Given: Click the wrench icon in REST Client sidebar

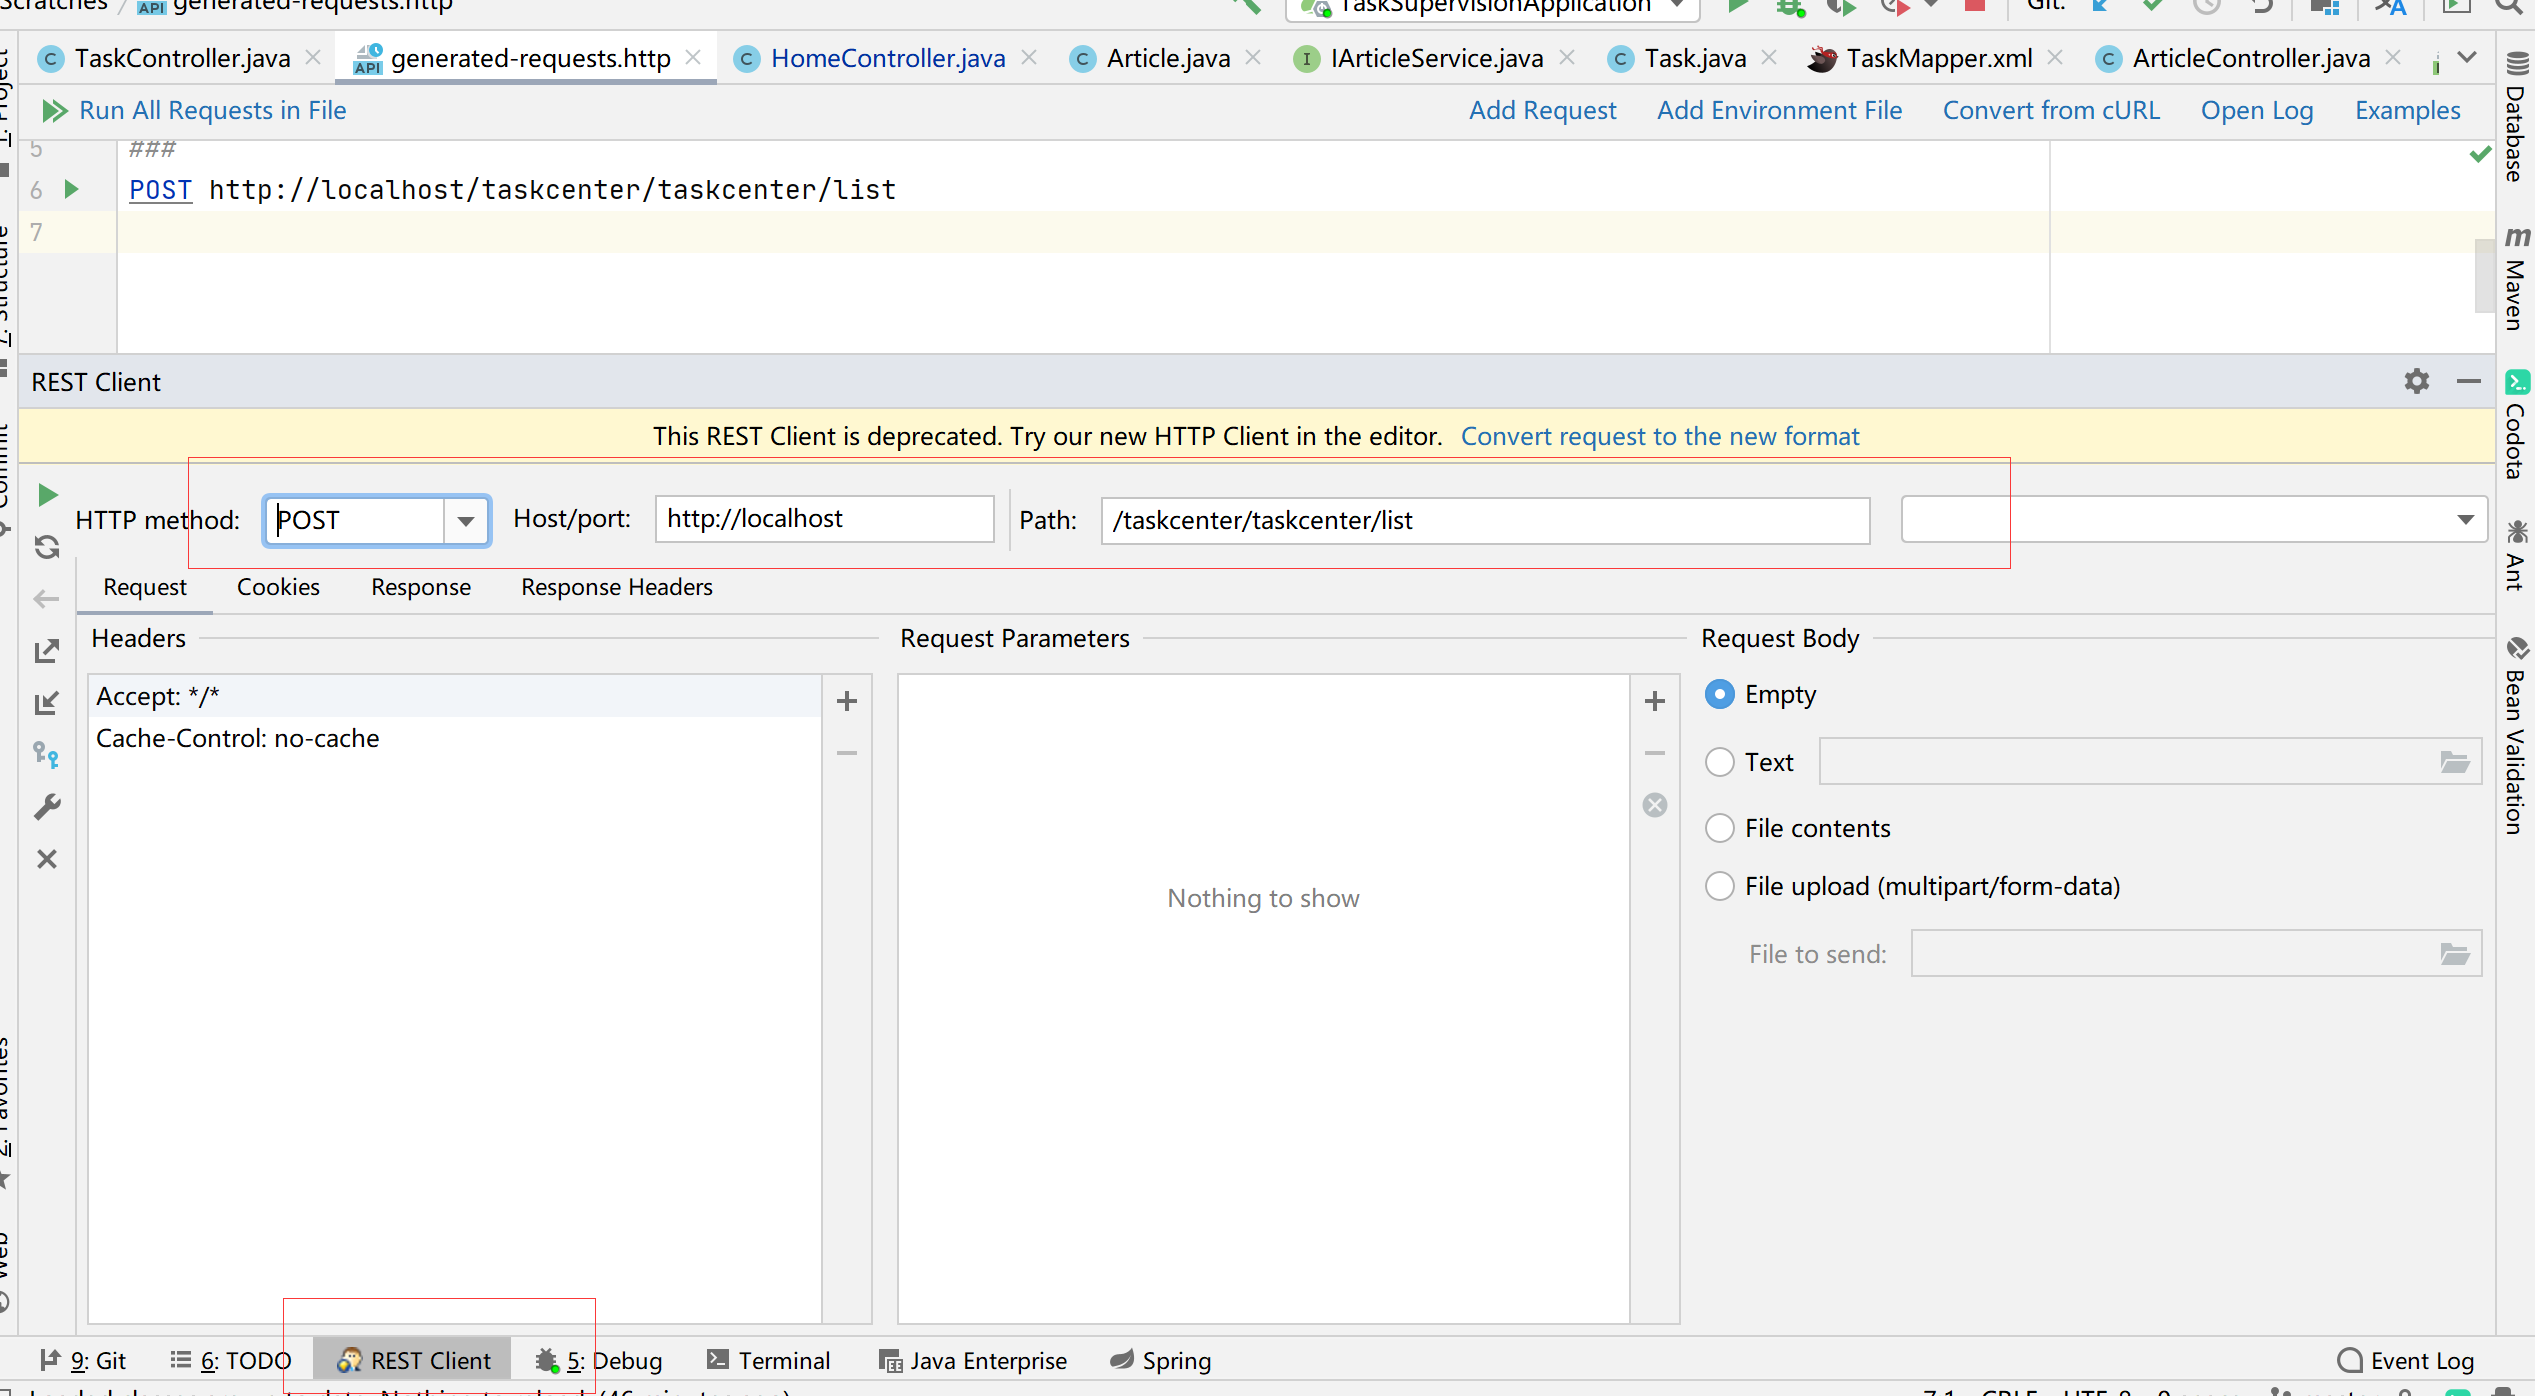Looking at the screenshot, I should (47, 807).
